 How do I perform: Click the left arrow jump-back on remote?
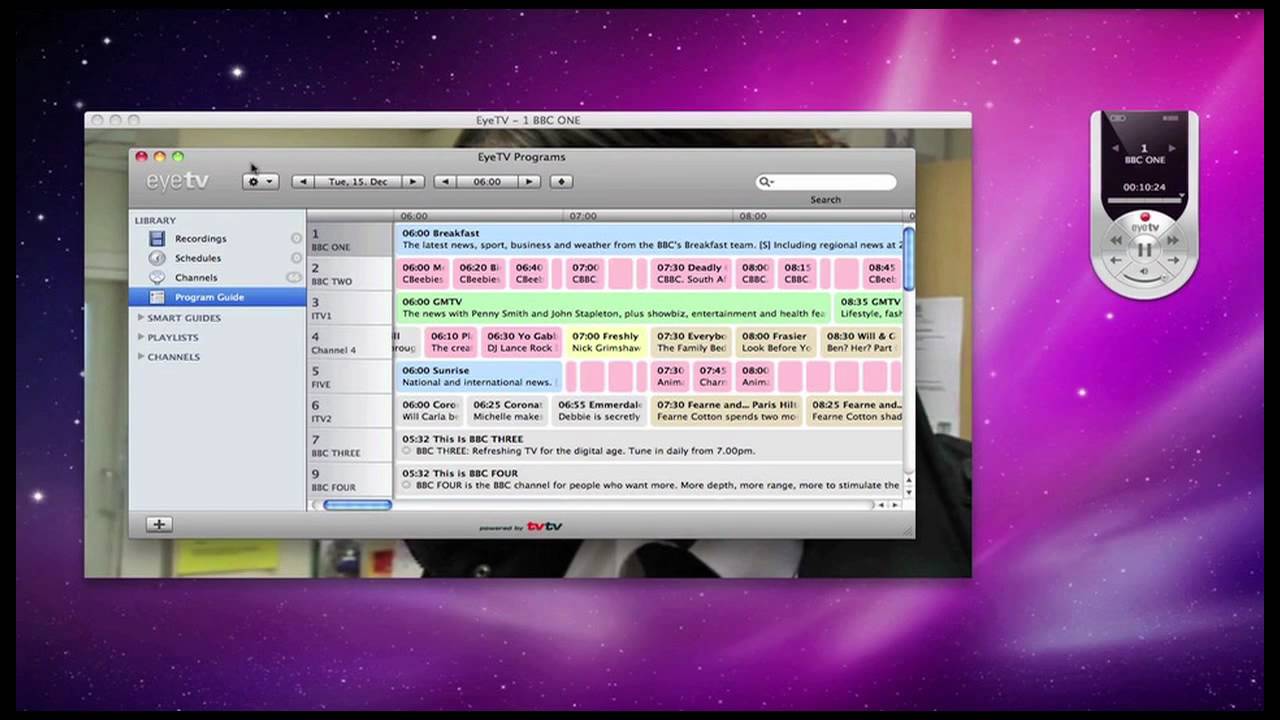pos(1117,260)
